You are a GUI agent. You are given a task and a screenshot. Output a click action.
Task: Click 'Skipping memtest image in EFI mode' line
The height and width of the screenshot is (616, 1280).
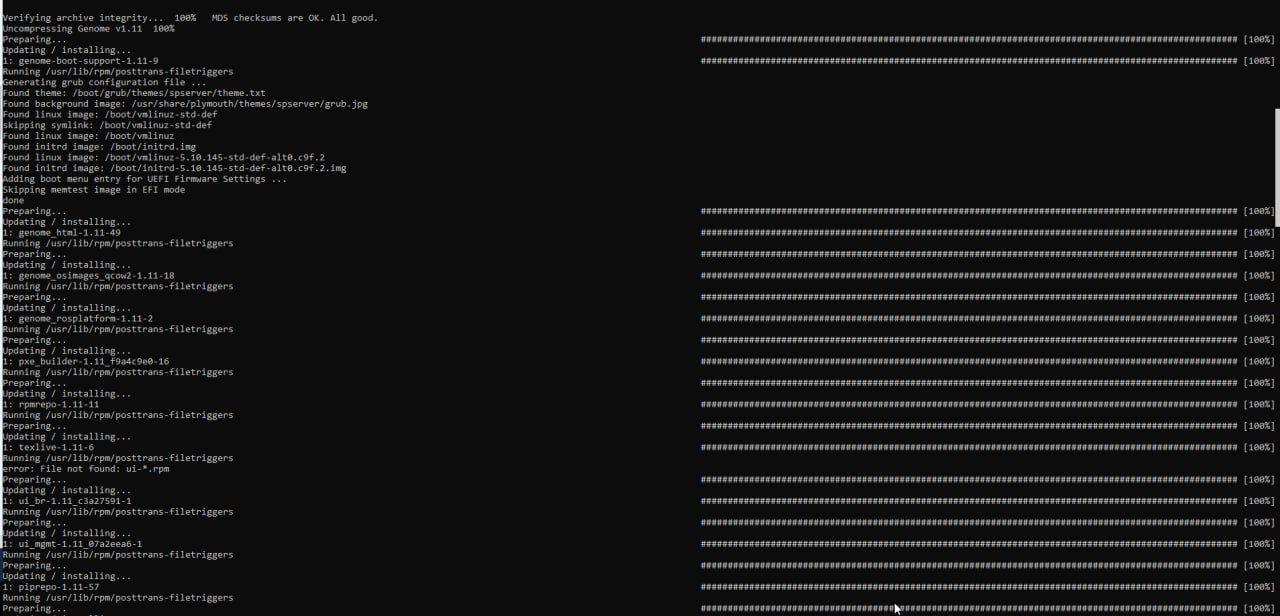93,190
